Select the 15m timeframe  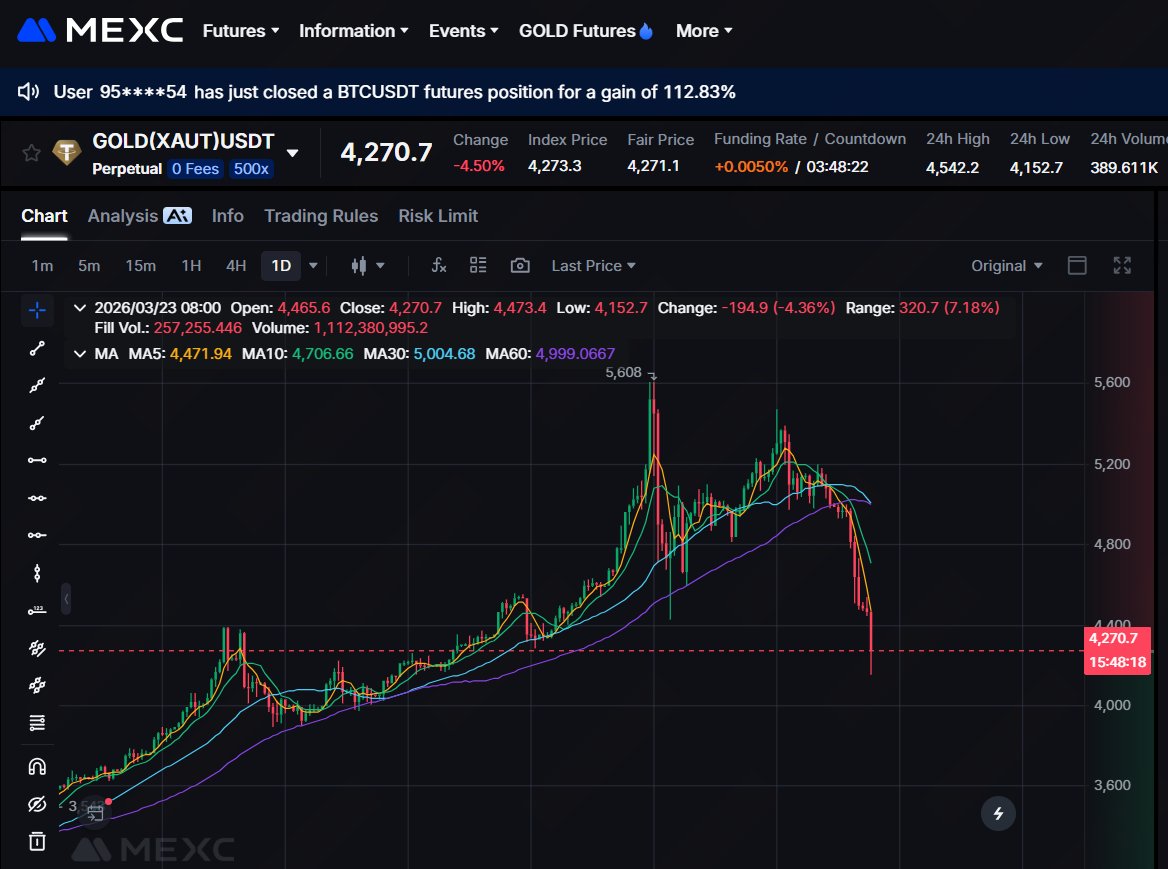[141, 266]
